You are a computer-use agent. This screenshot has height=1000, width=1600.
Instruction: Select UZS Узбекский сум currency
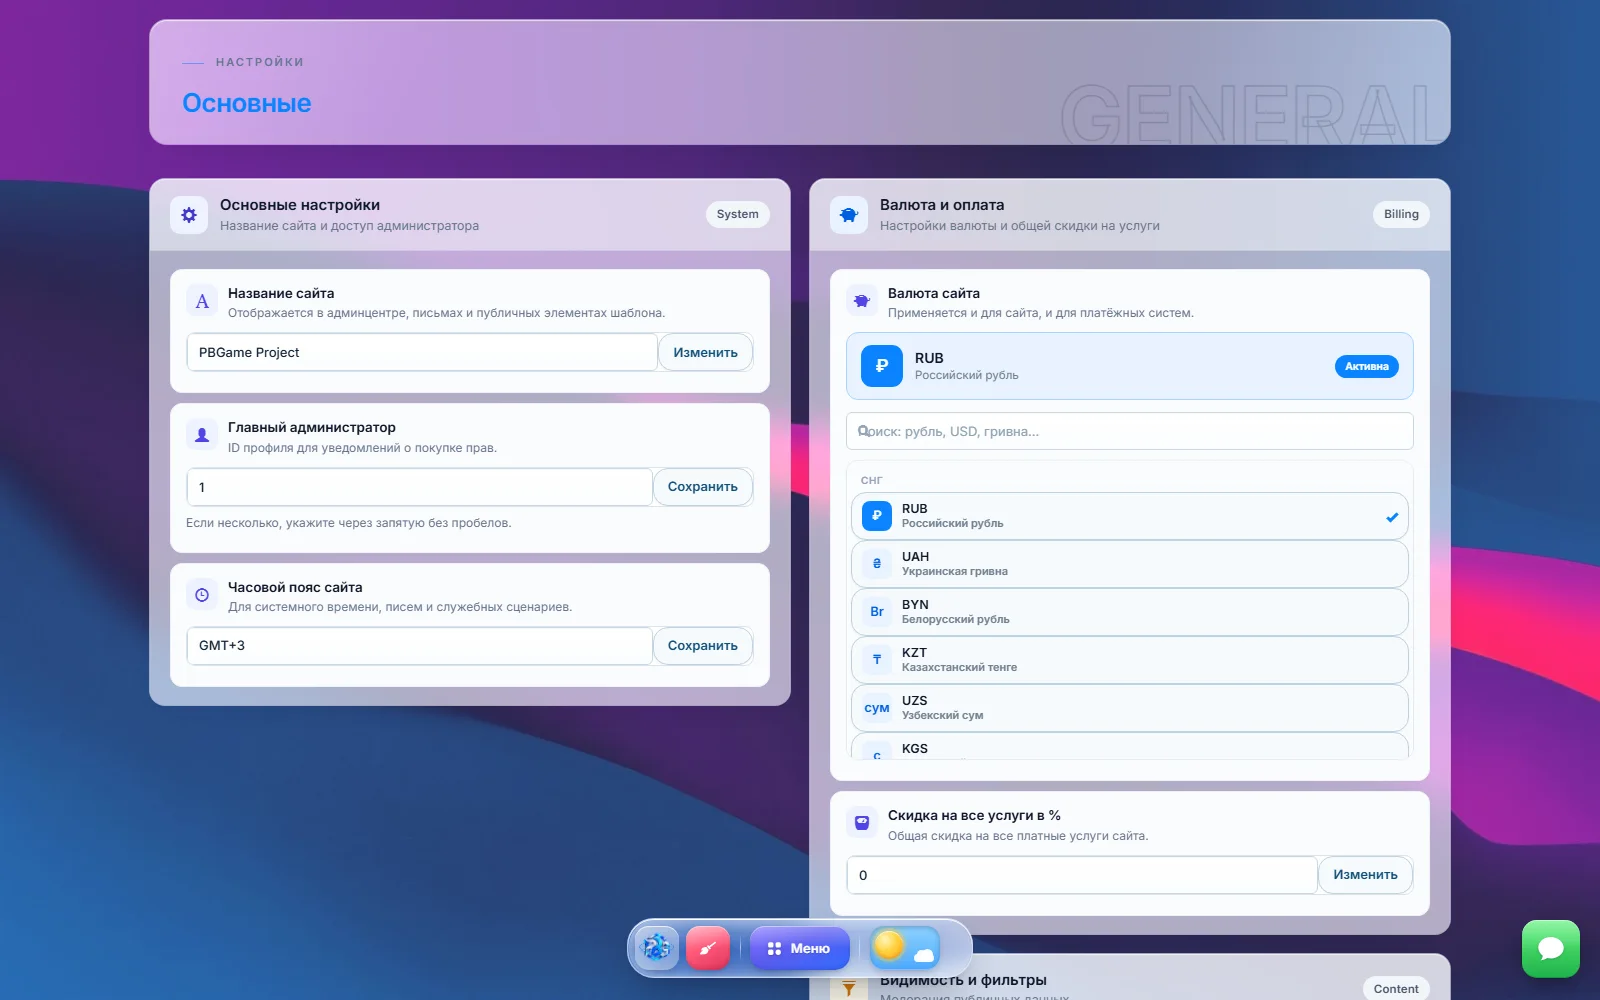tap(1130, 708)
